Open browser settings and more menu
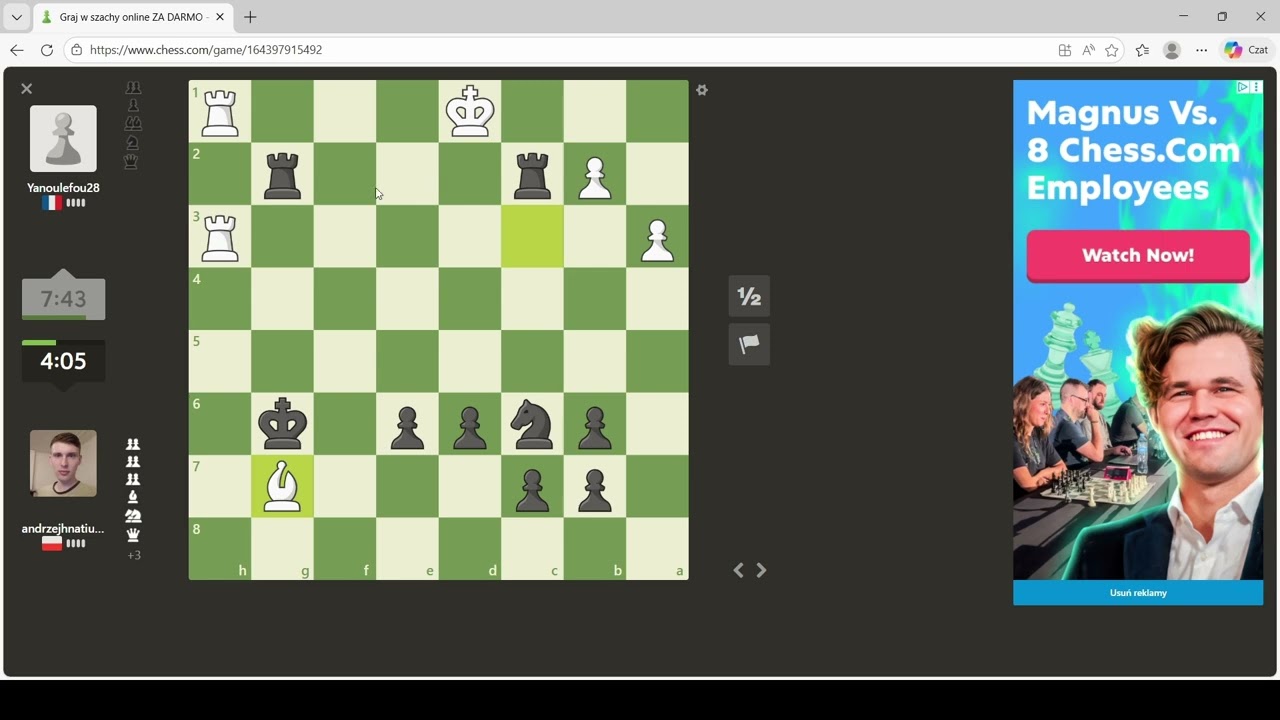1280x720 pixels. (1202, 50)
